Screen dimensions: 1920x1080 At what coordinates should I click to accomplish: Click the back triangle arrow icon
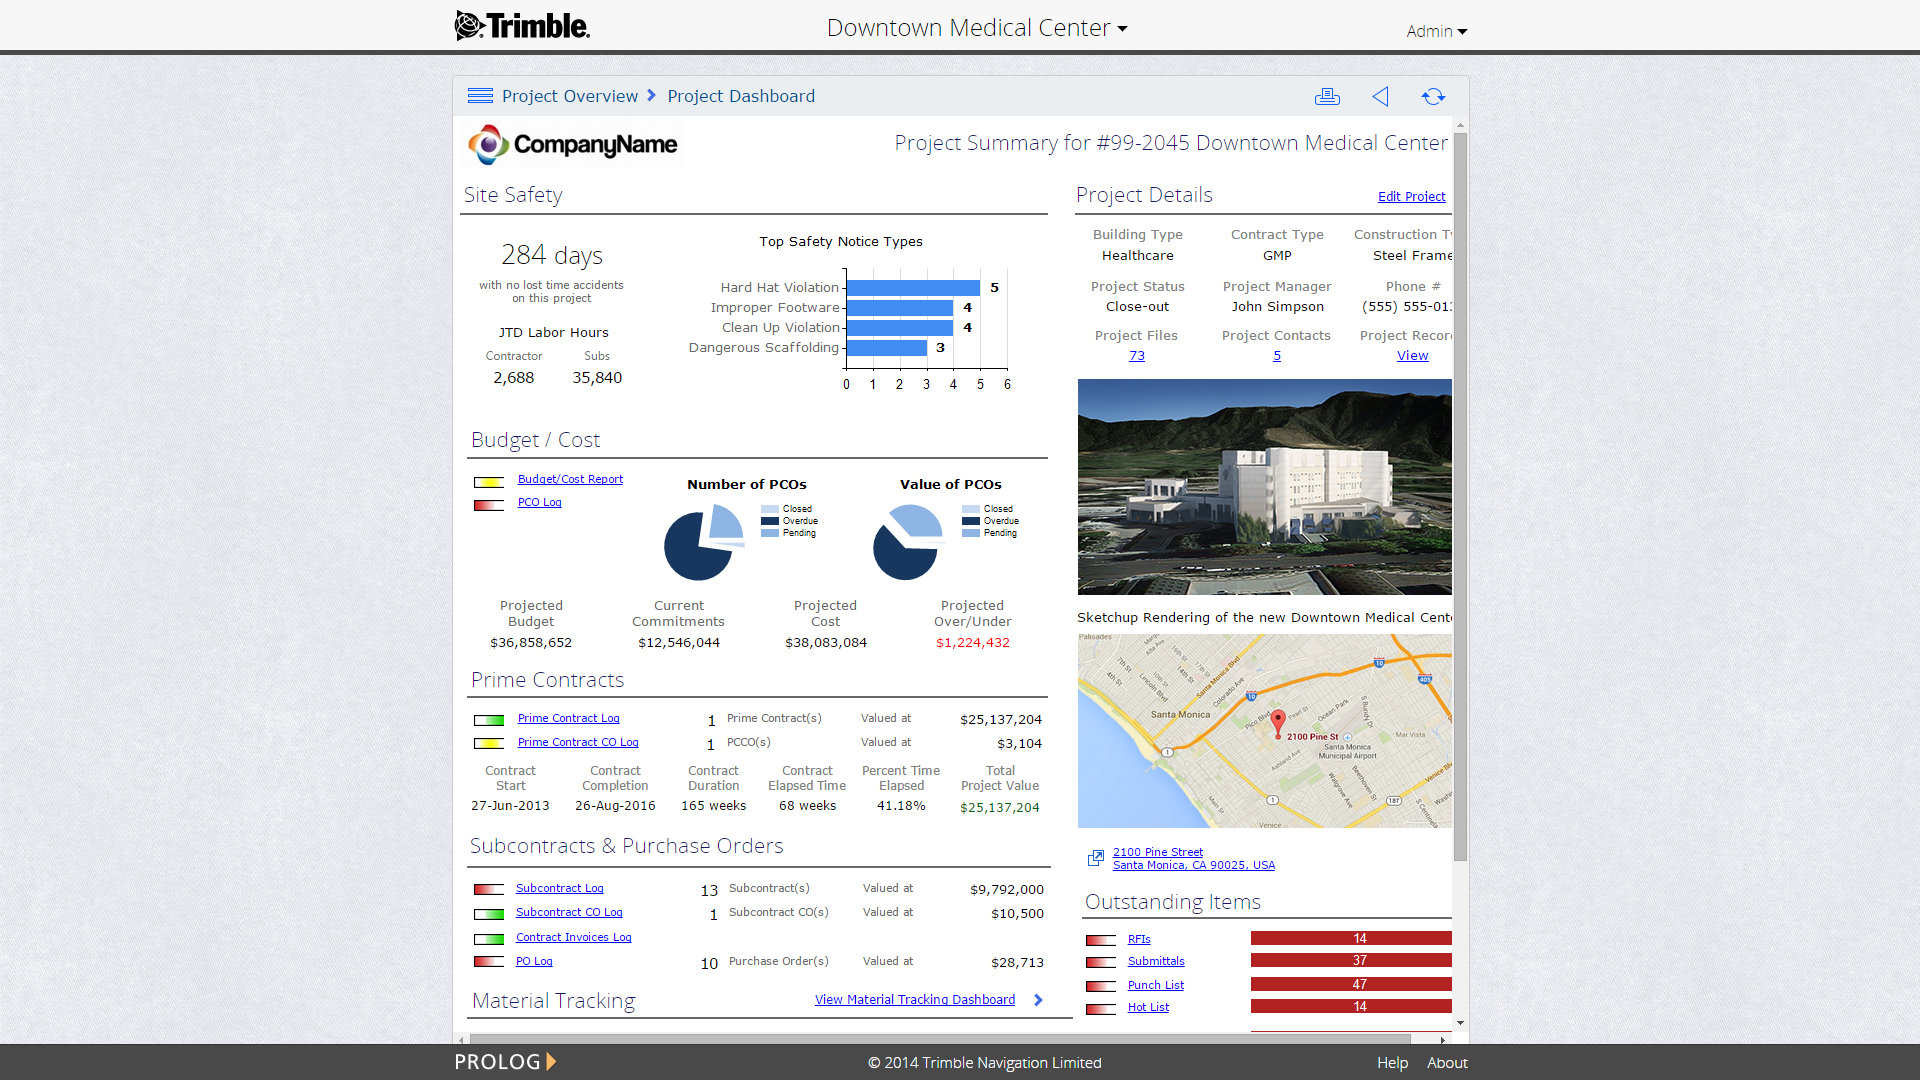pyautogui.click(x=1380, y=96)
